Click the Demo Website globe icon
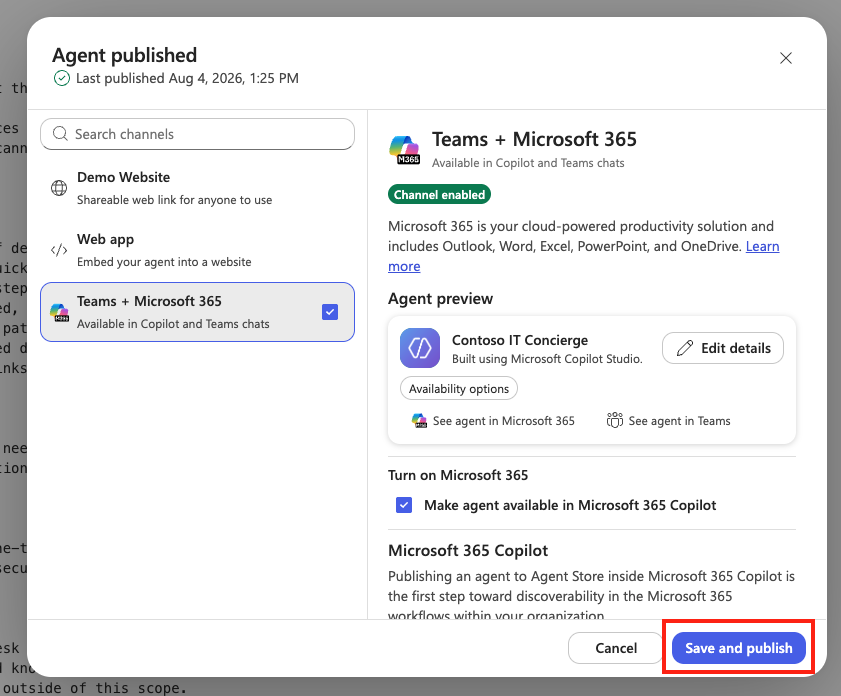The image size is (841, 696). tap(59, 188)
